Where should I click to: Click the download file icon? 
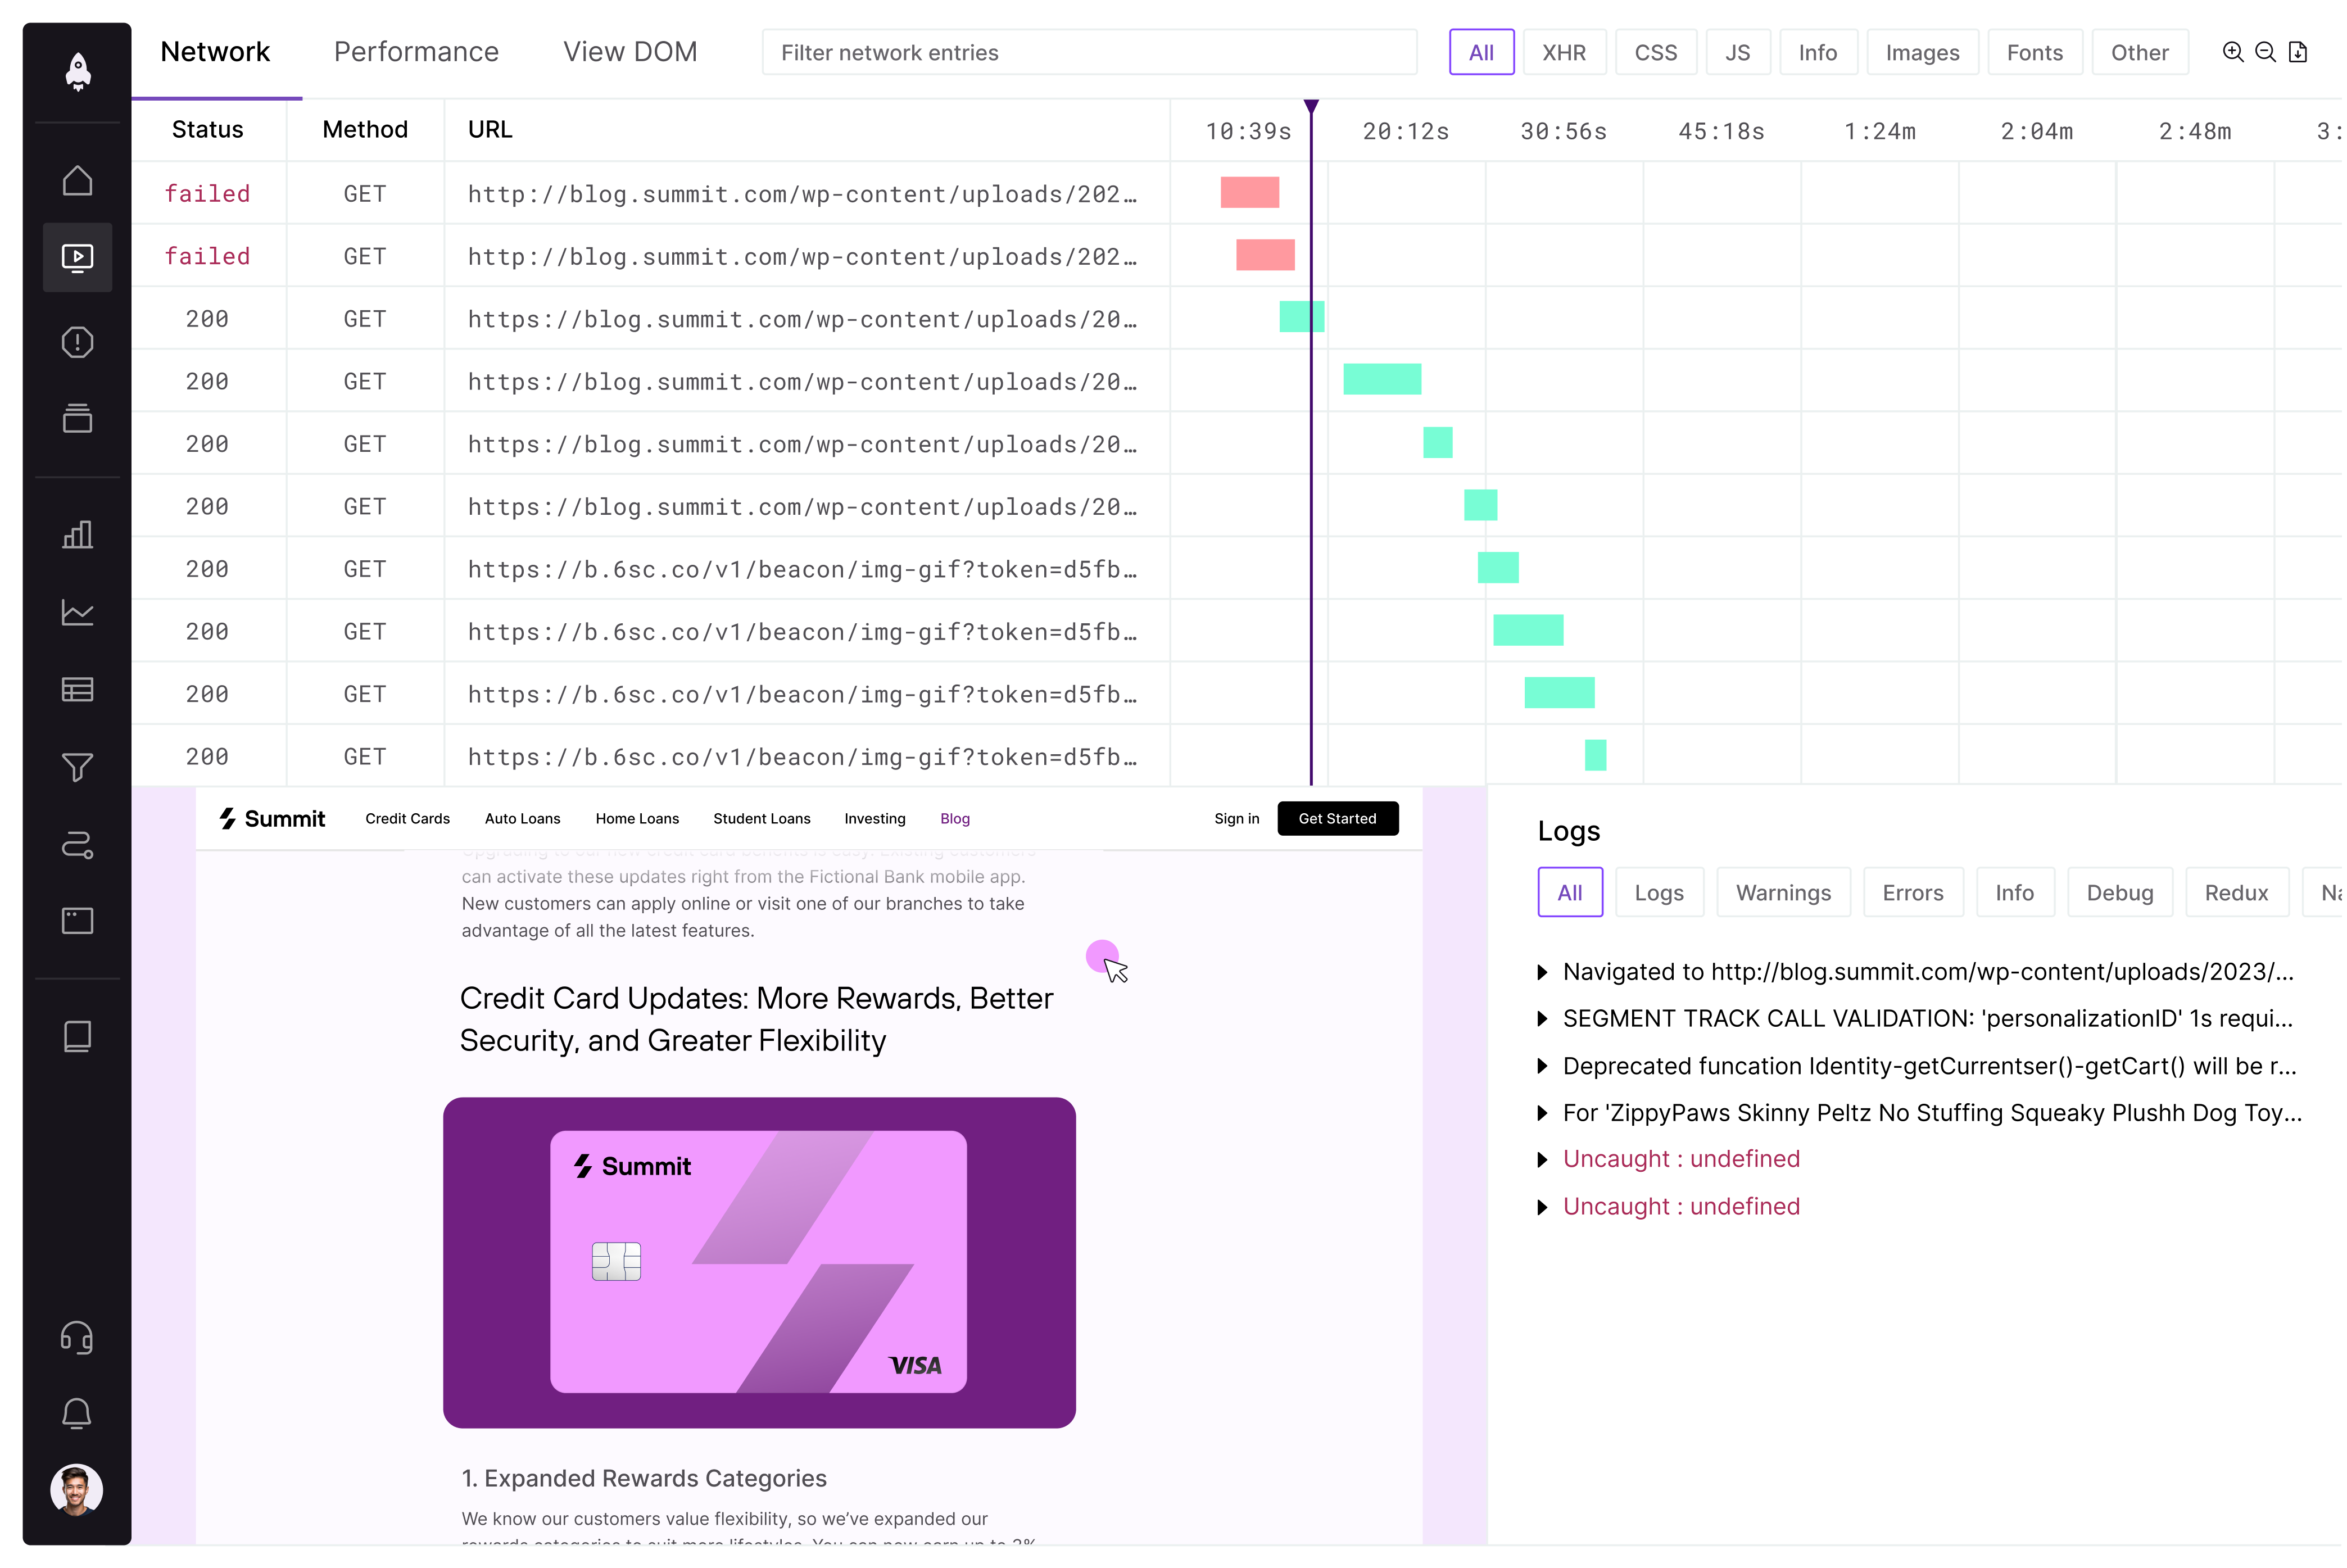pyautogui.click(x=2298, y=52)
